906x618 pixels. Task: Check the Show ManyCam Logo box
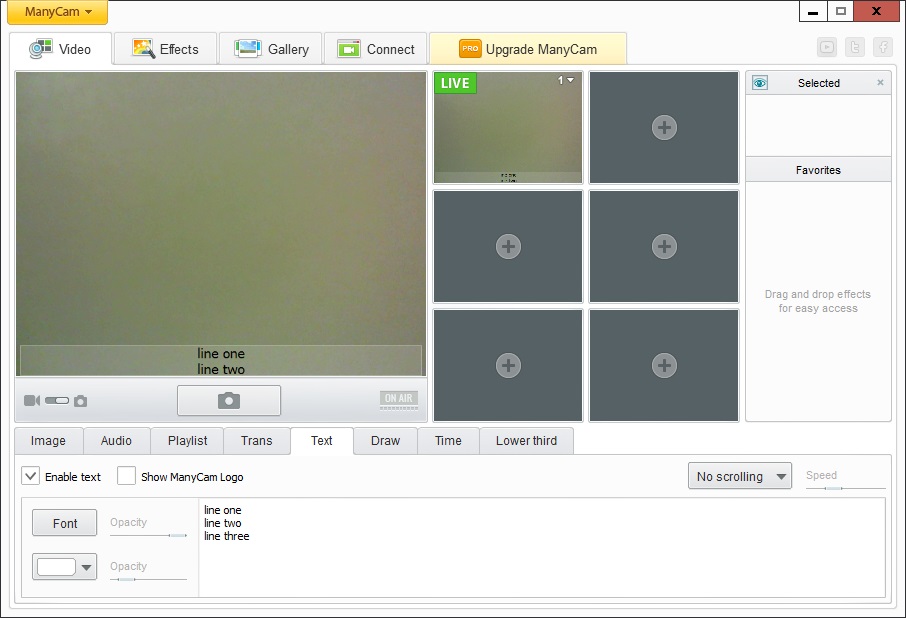point(126,476)
